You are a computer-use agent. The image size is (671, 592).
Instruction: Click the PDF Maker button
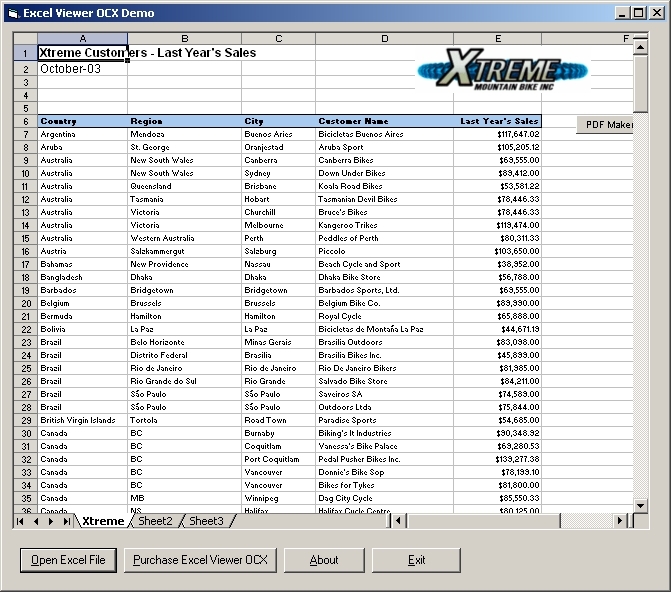click(605, 125)
